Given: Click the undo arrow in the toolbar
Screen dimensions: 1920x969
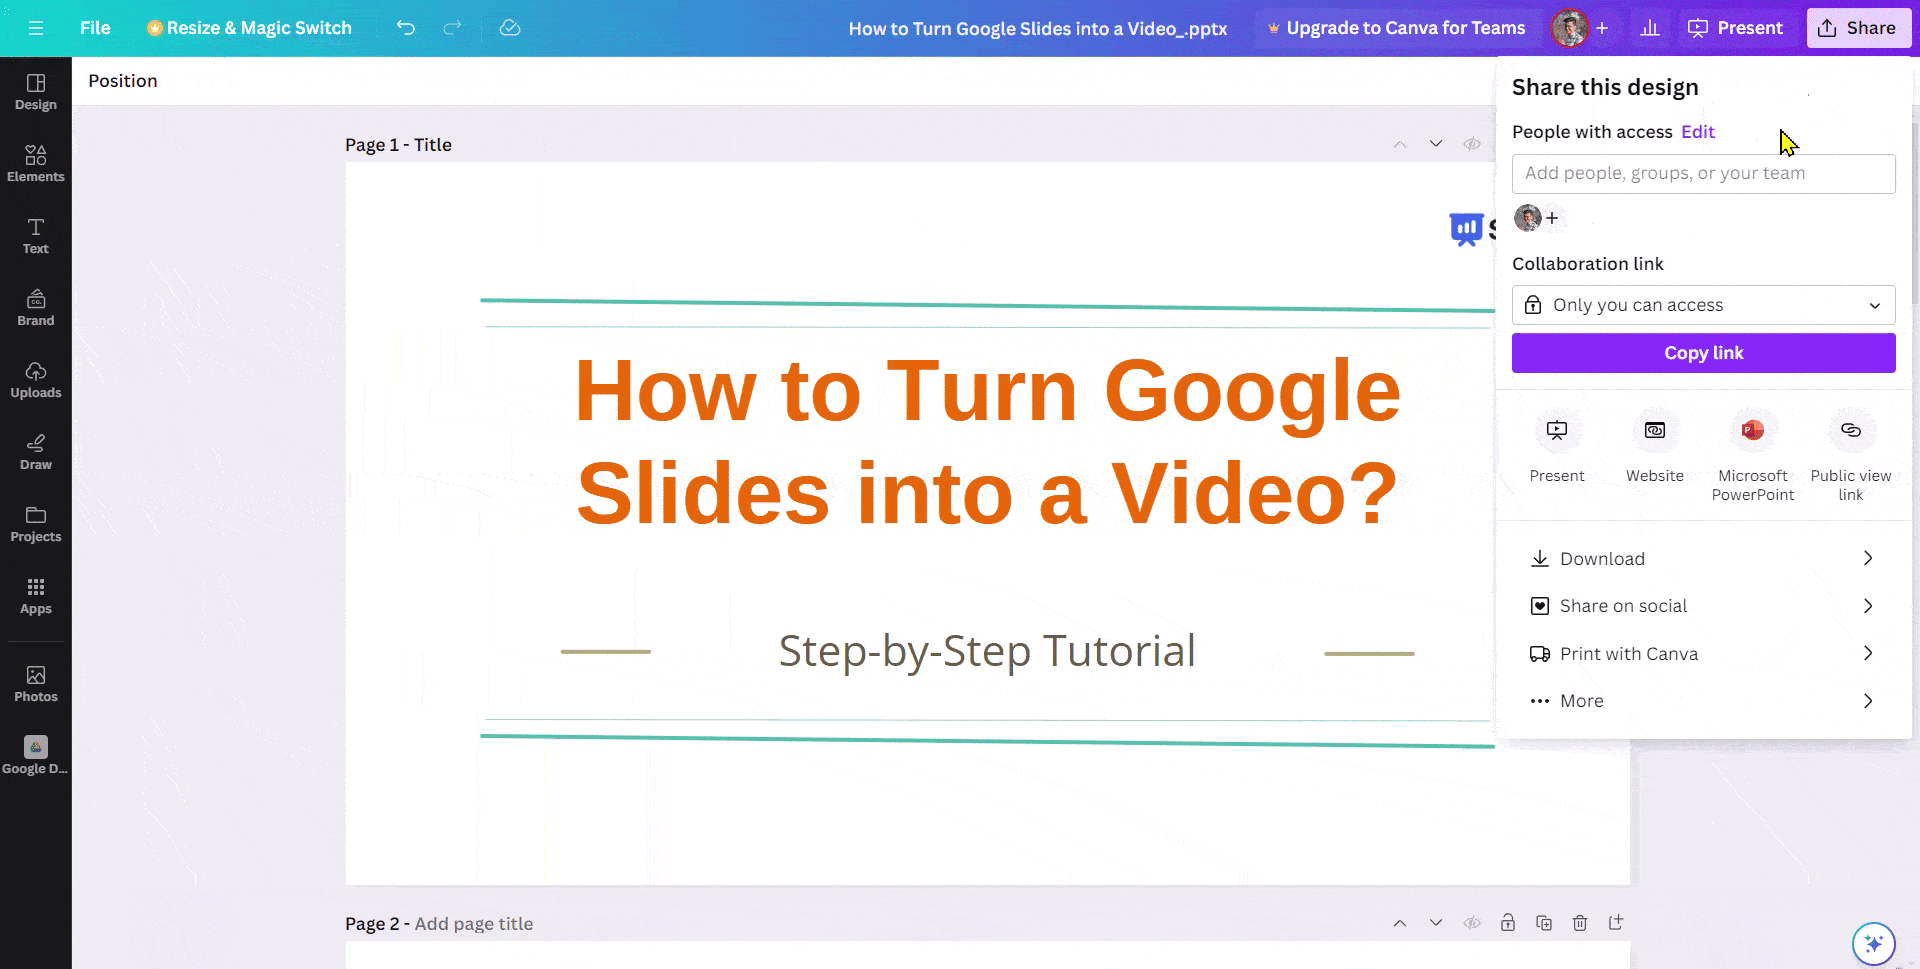Looking at the screenshot, I should pos(406,28).
